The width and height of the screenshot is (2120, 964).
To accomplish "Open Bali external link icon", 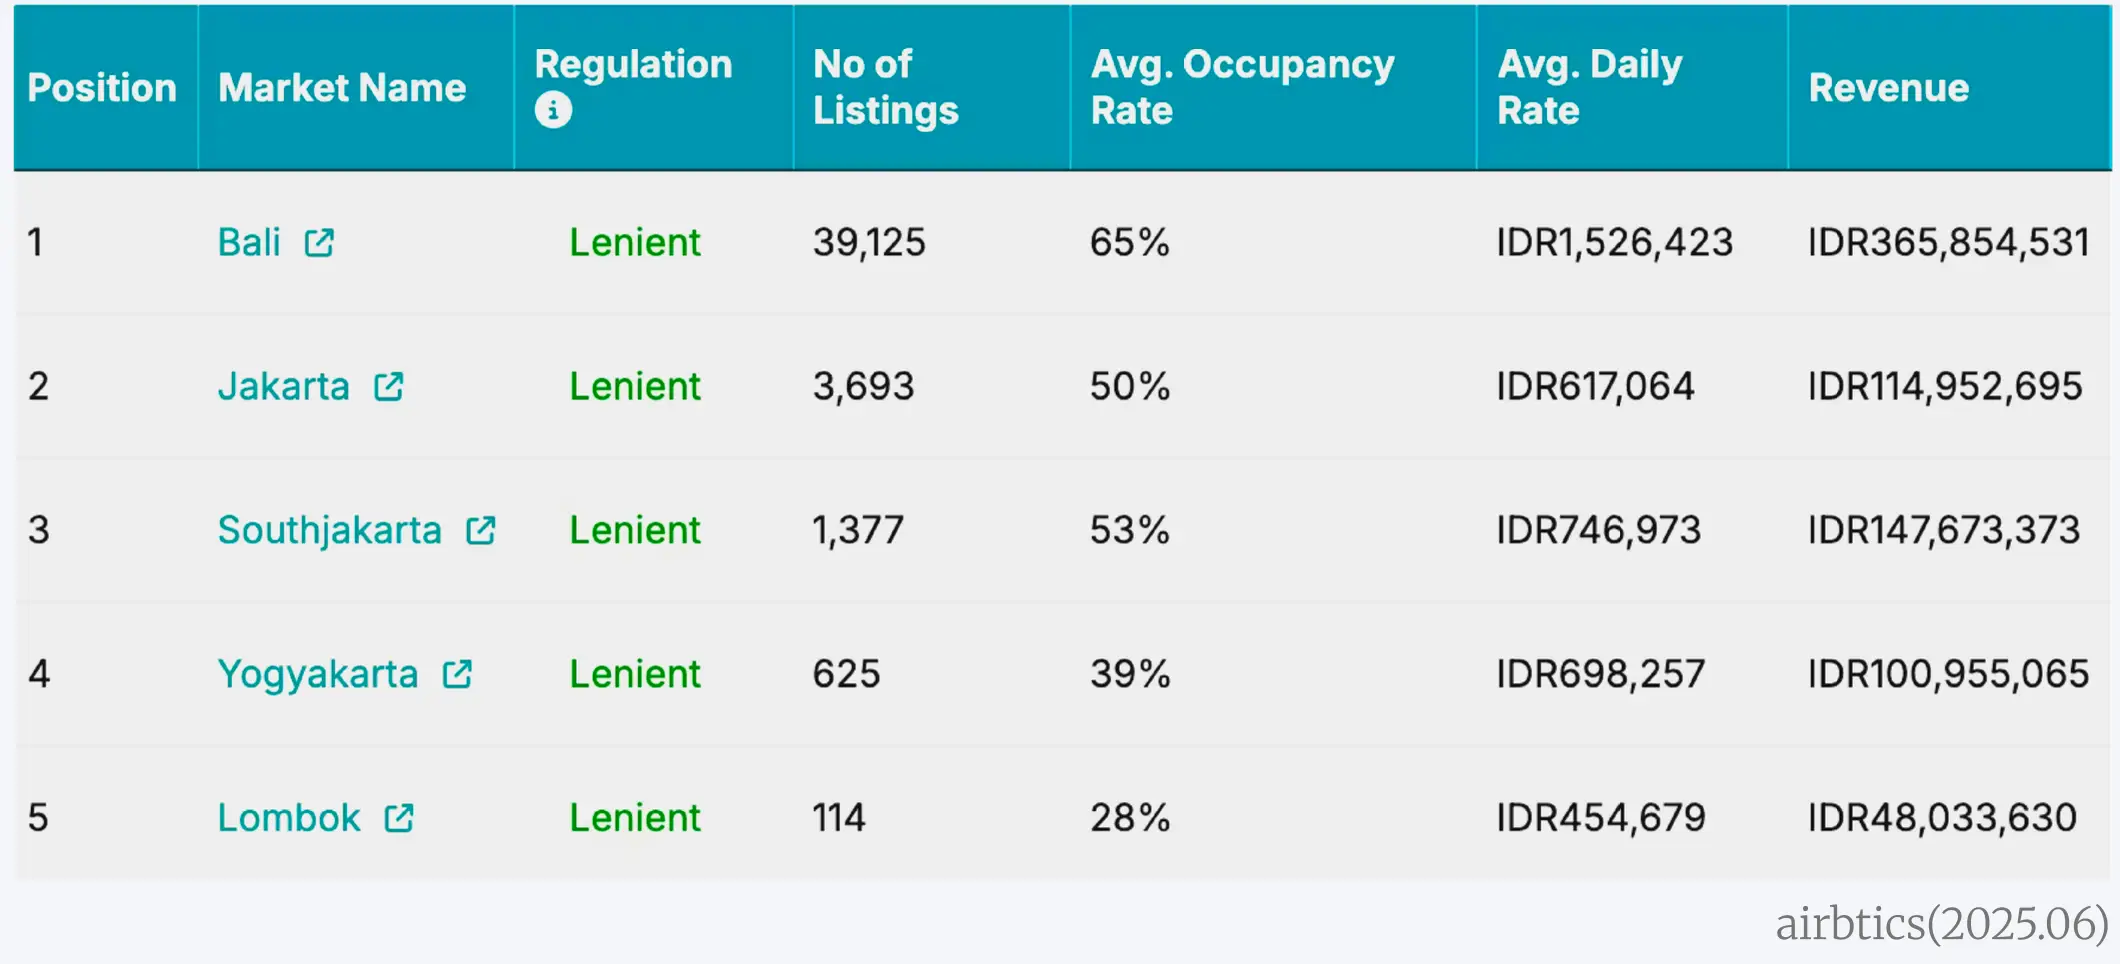I will point(319,243).
